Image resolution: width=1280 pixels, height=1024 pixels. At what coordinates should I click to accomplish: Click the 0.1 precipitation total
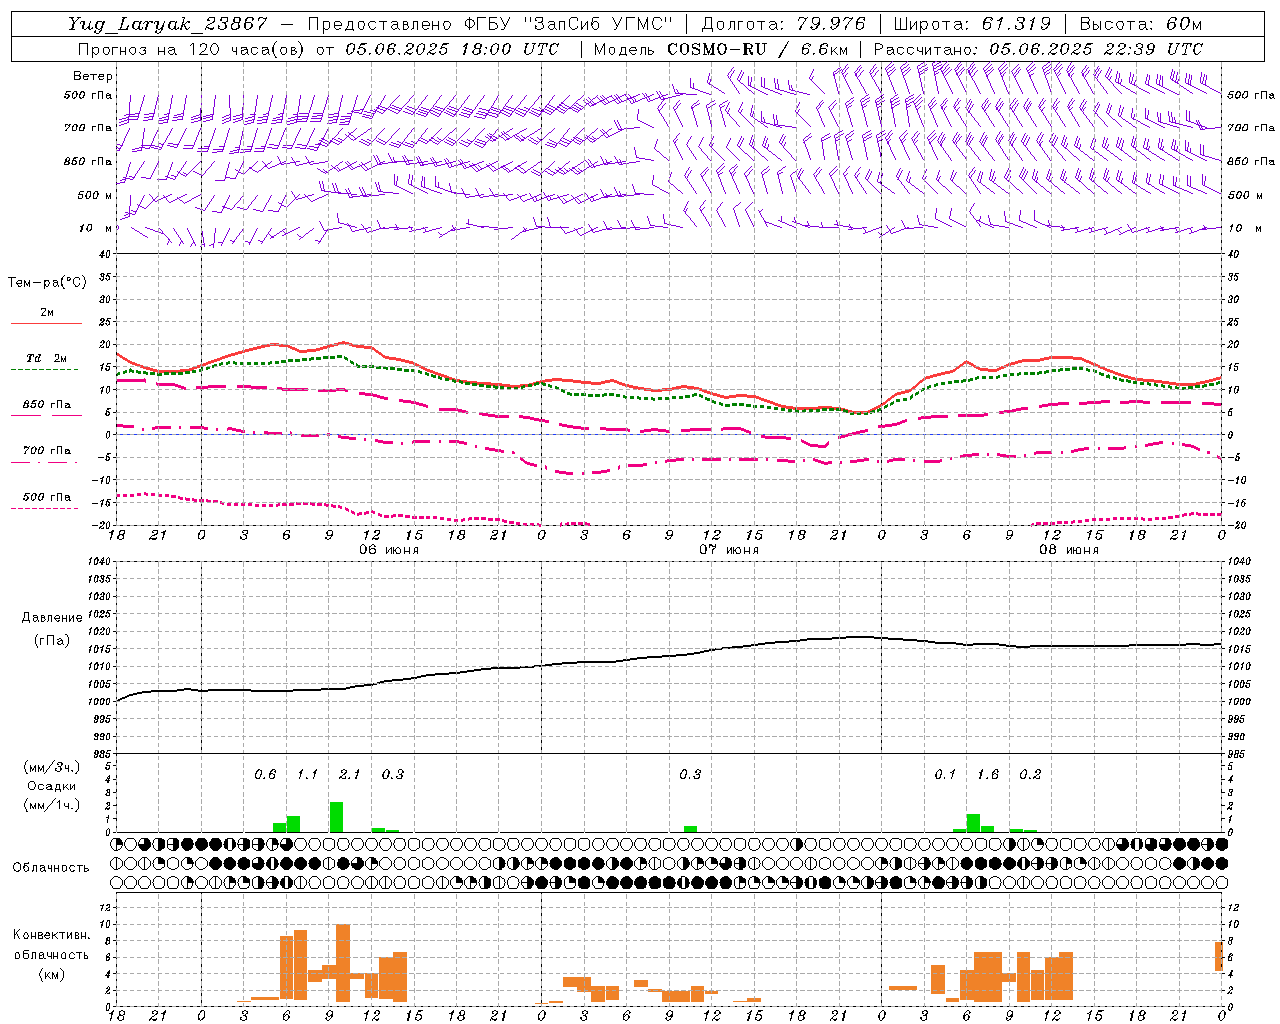click(x=945, y=775)
